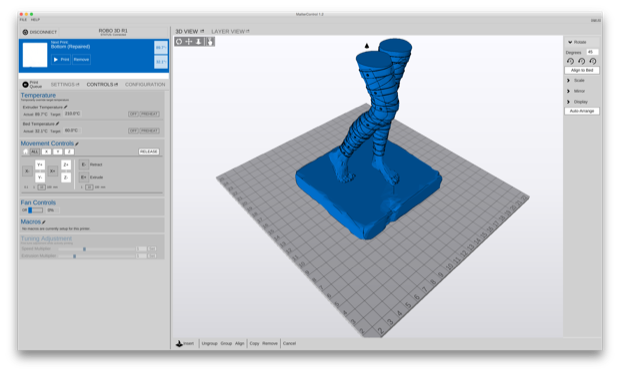Click the Auto-Arrange button
This screenshot has height=374, width=620.
(582, 111)
